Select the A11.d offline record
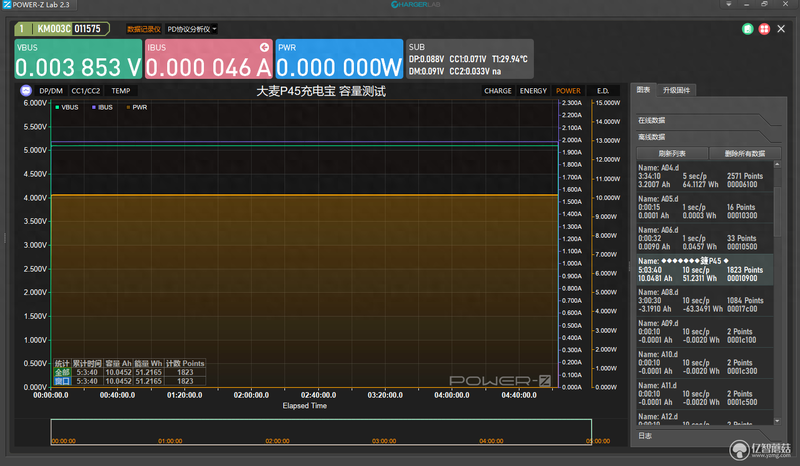The image size is (800, 466). click(705, 394)
